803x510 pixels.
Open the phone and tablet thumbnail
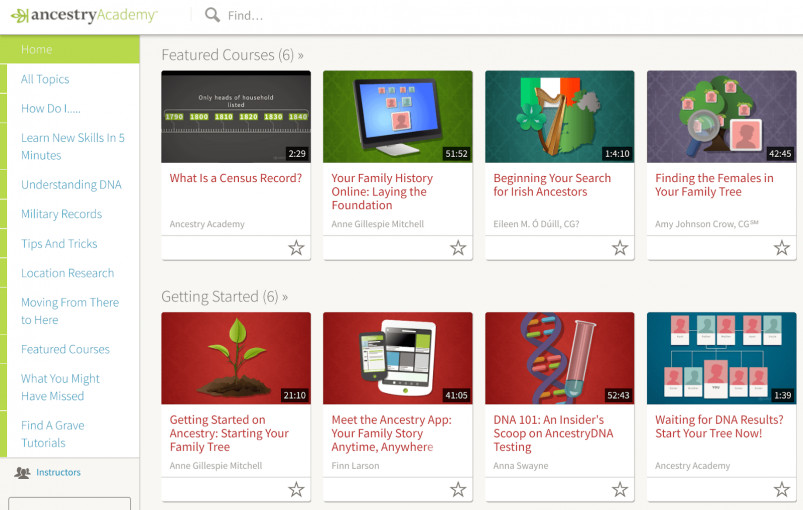coord(397,358)
